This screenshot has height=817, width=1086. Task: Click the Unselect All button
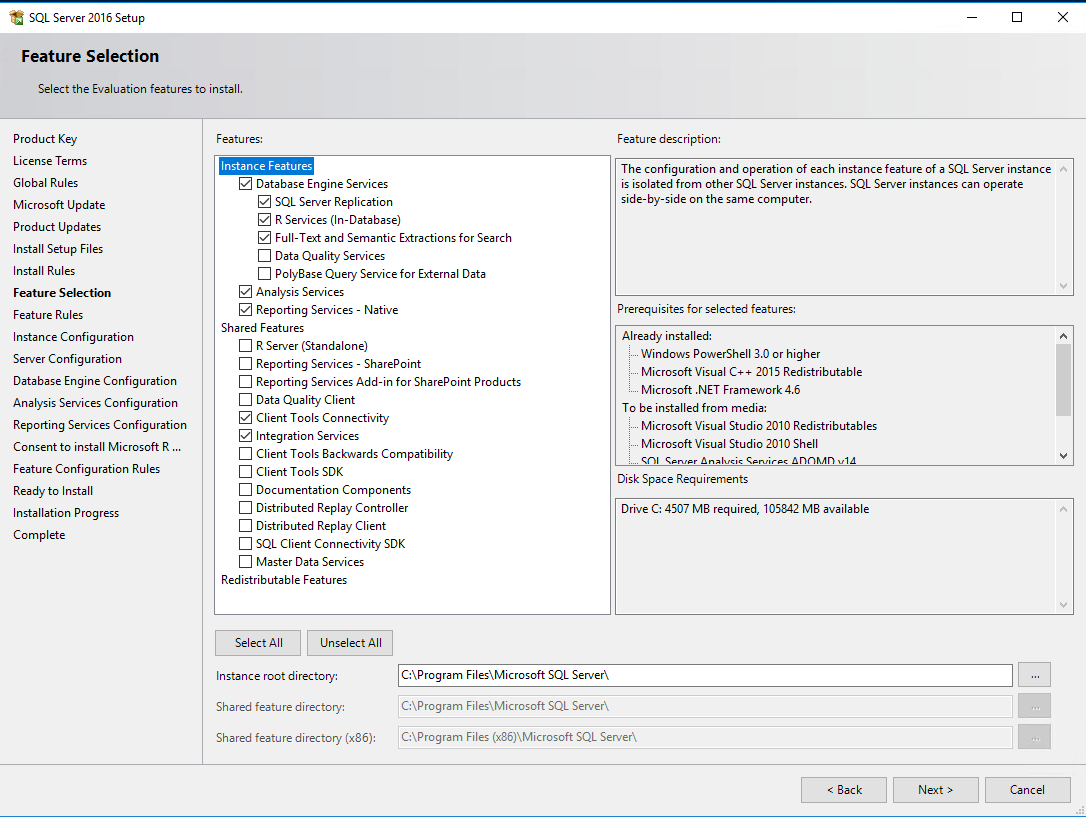pos(350,643)
